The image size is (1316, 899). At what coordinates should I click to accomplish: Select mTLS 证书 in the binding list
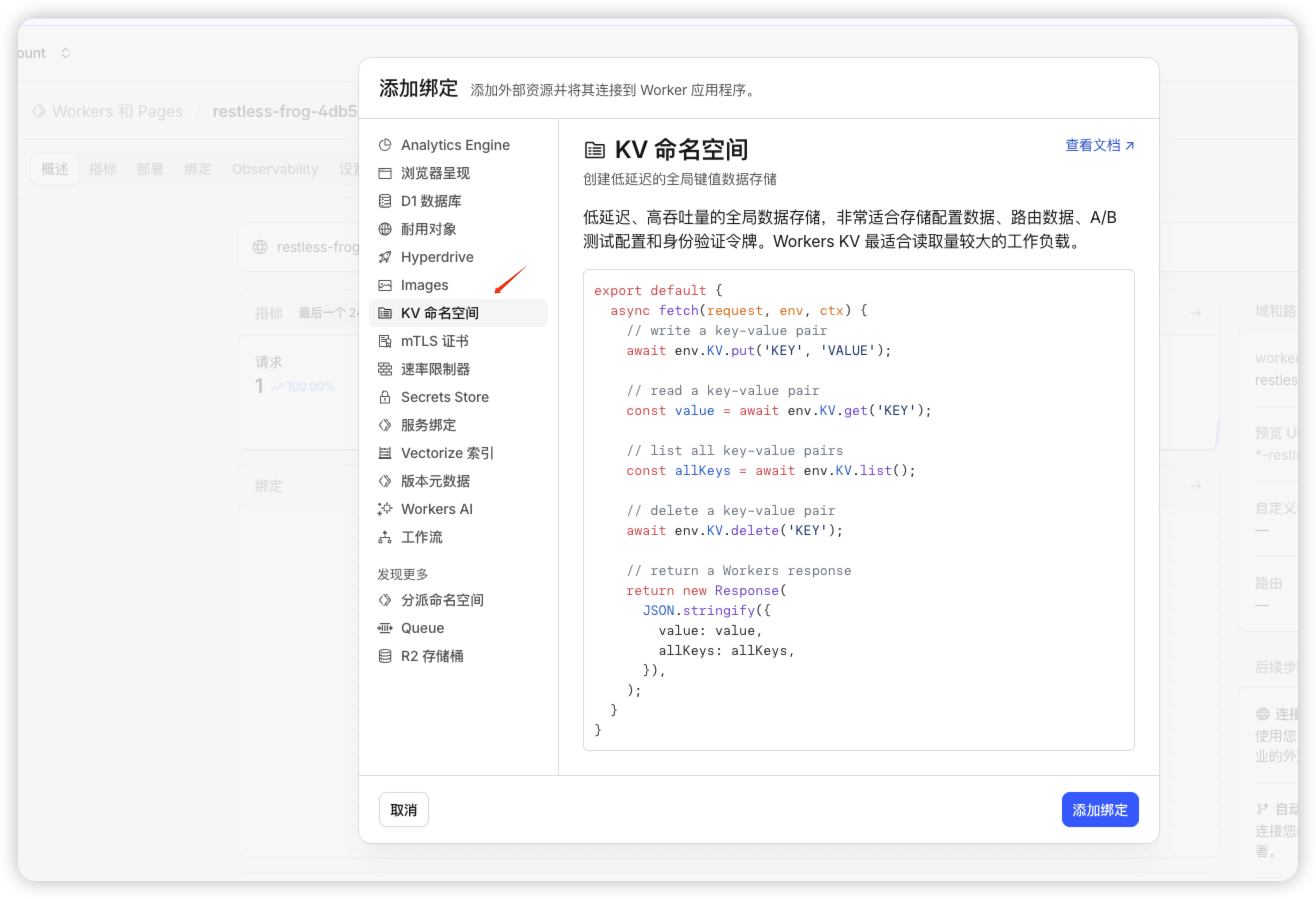point(434,341)
